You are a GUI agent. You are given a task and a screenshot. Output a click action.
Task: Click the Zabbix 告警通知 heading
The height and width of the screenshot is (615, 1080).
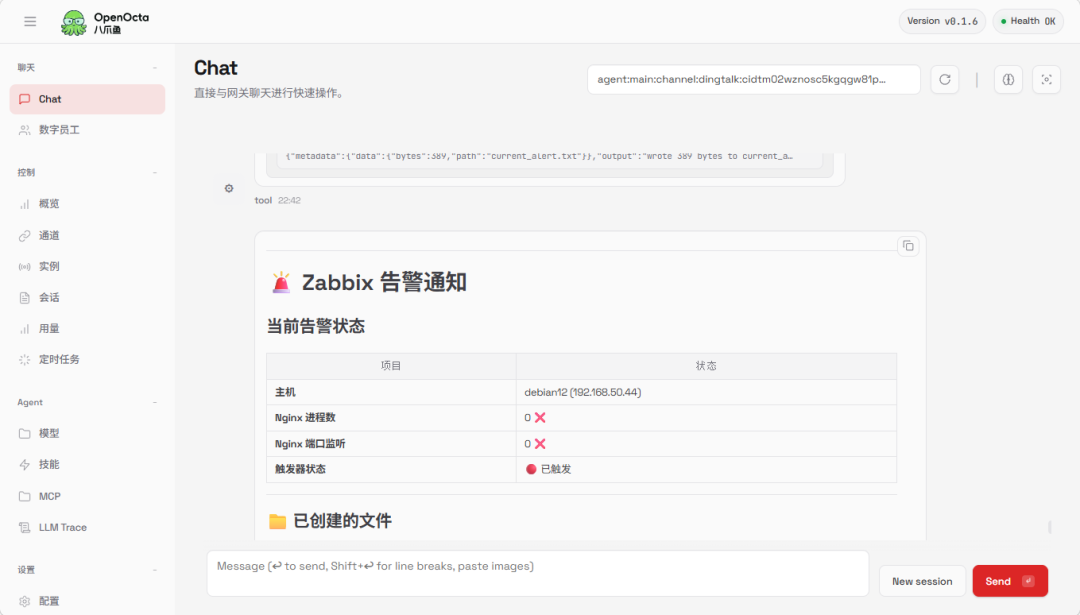384,282
